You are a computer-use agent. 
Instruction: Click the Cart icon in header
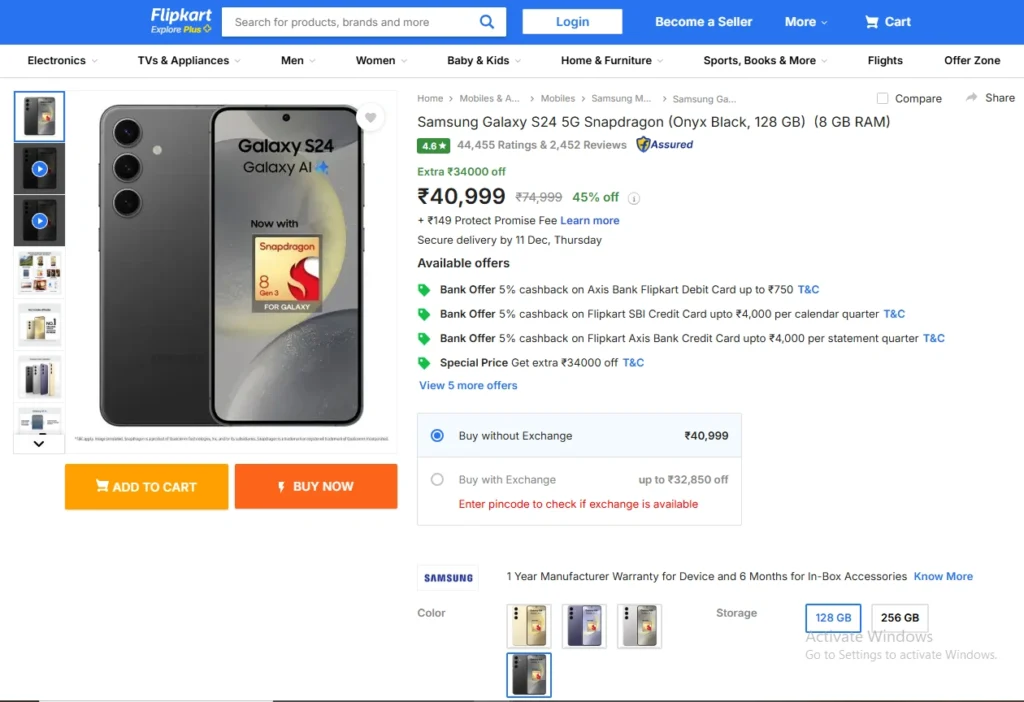coord(872,21)
